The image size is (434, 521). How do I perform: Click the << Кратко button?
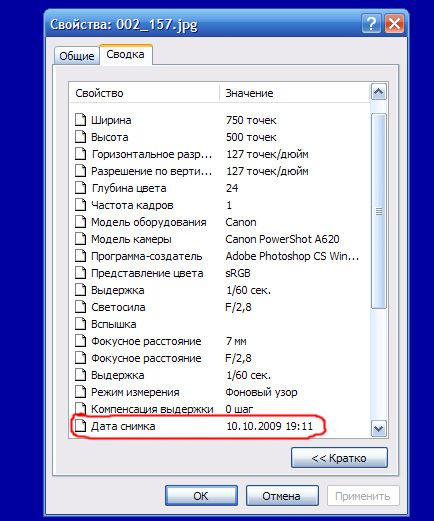[x=339, y=458]
